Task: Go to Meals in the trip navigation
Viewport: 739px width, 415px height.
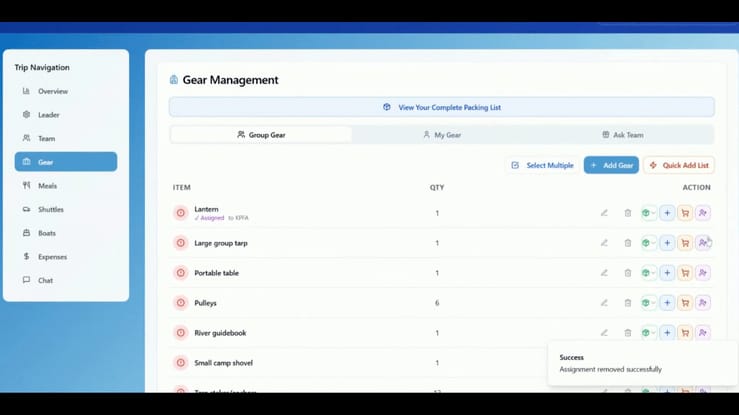Action: click(47, 186)
